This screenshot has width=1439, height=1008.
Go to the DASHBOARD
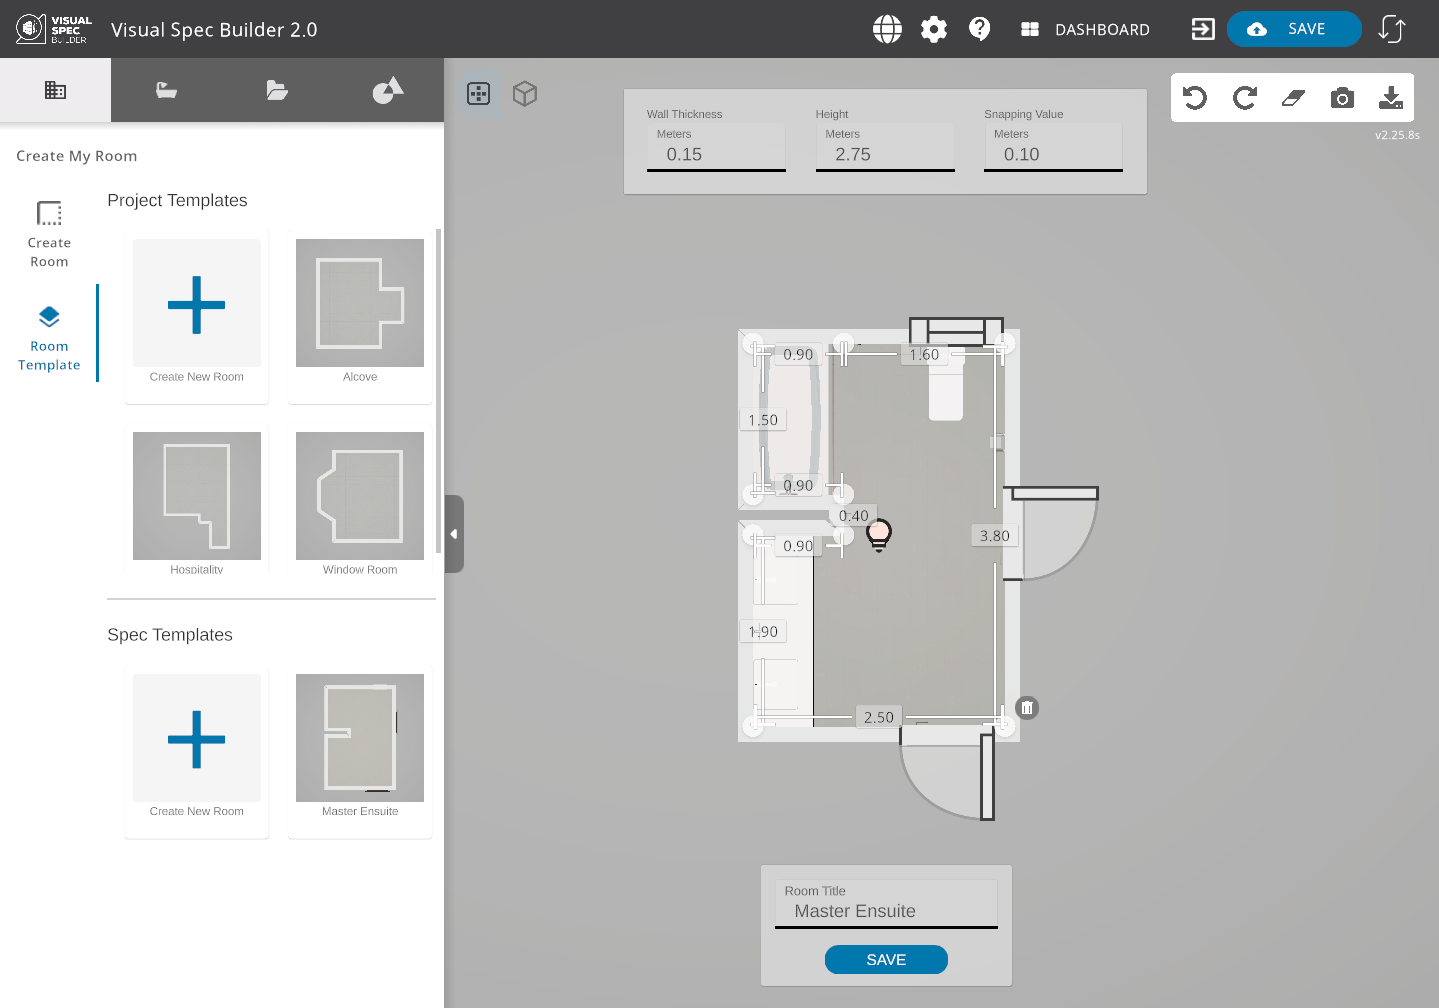pos(1085,29)
